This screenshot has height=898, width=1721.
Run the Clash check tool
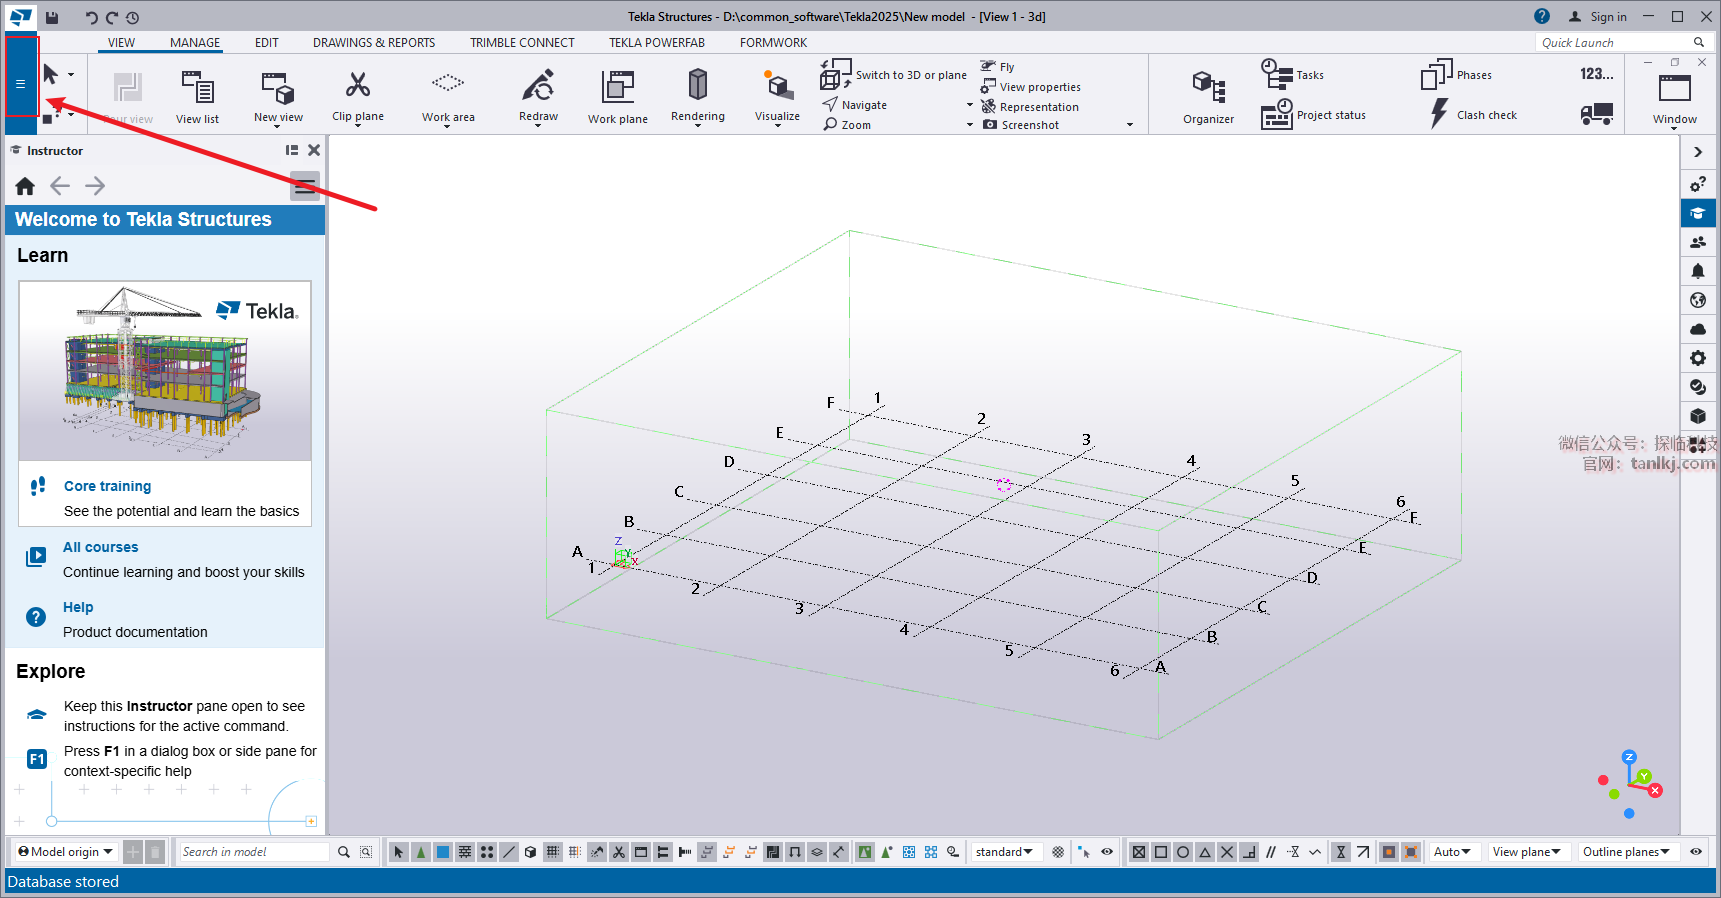click(x=1474, y=114)
